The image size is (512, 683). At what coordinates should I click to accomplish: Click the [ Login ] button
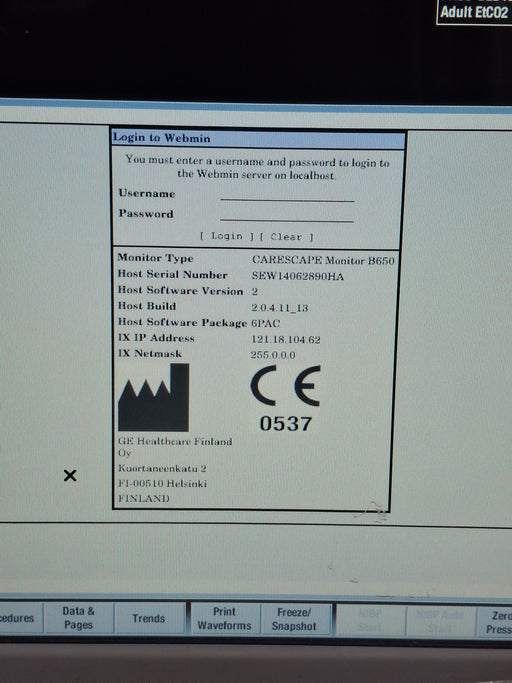tap(227, 236)
